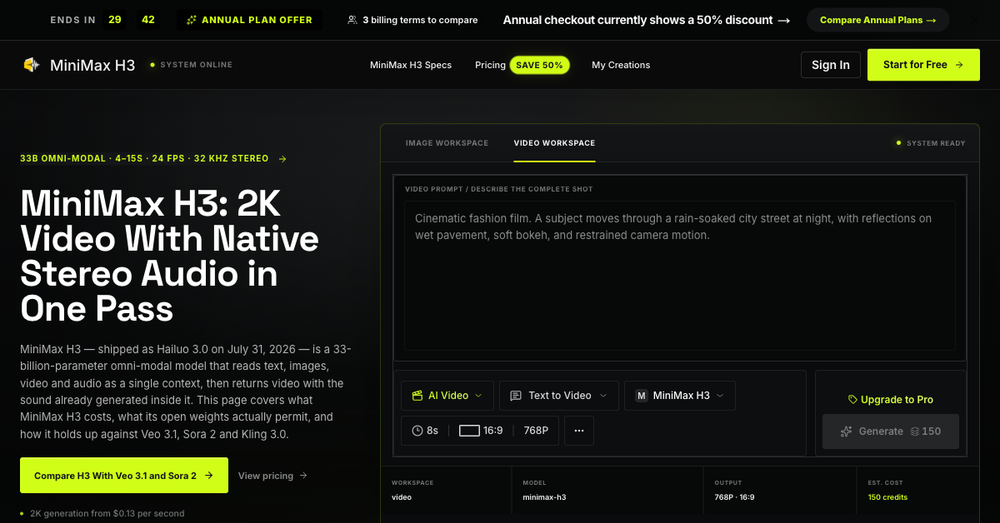The image size is (1000, 523).
Task: Click the Text to Video mode icon
Action: coord(516,395)
